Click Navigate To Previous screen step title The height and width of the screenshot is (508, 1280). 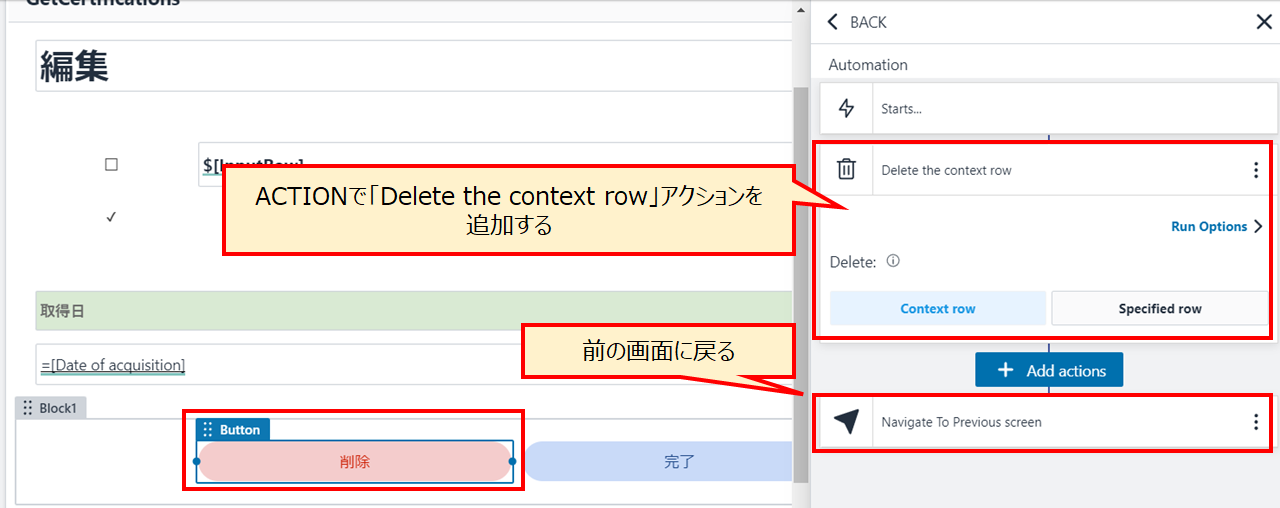[961, 422]
